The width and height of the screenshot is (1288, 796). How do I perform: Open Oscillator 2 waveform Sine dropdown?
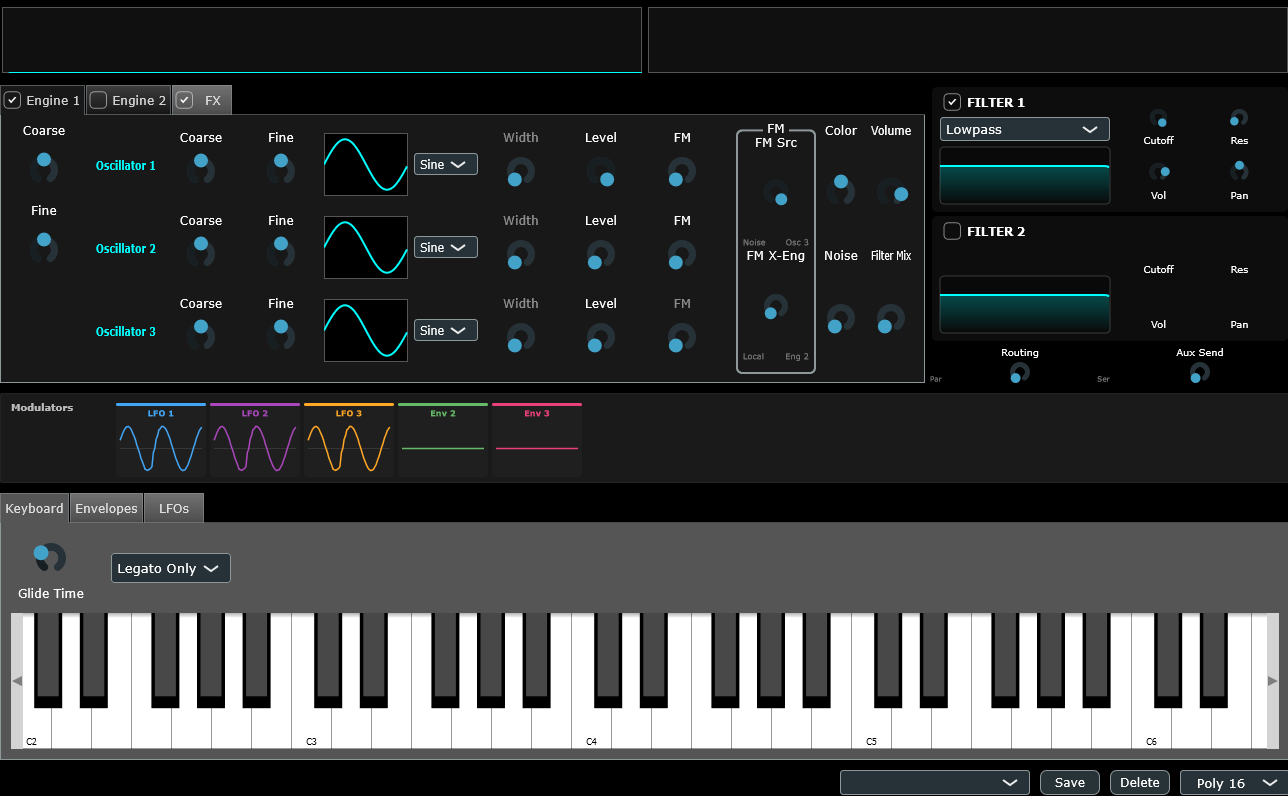point(446,247)
